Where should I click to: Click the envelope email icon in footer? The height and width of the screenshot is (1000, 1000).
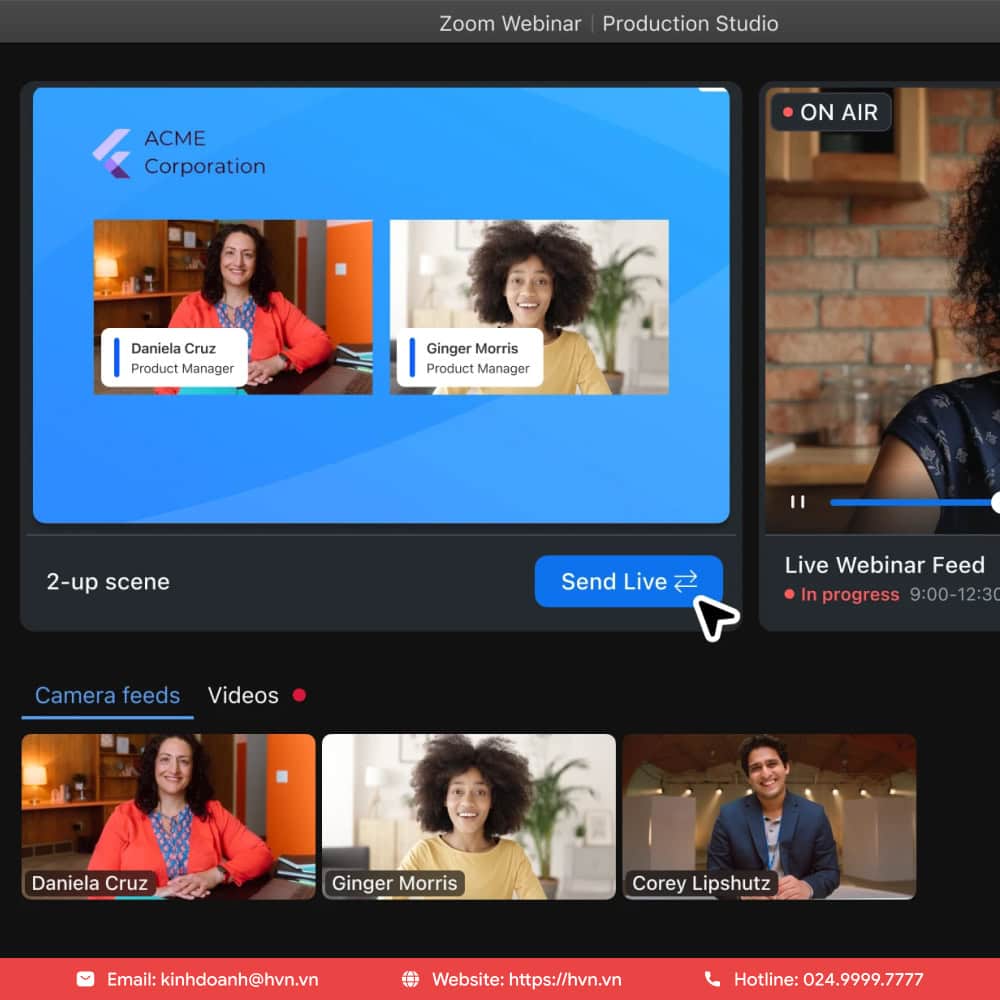(x=85, y=979)
